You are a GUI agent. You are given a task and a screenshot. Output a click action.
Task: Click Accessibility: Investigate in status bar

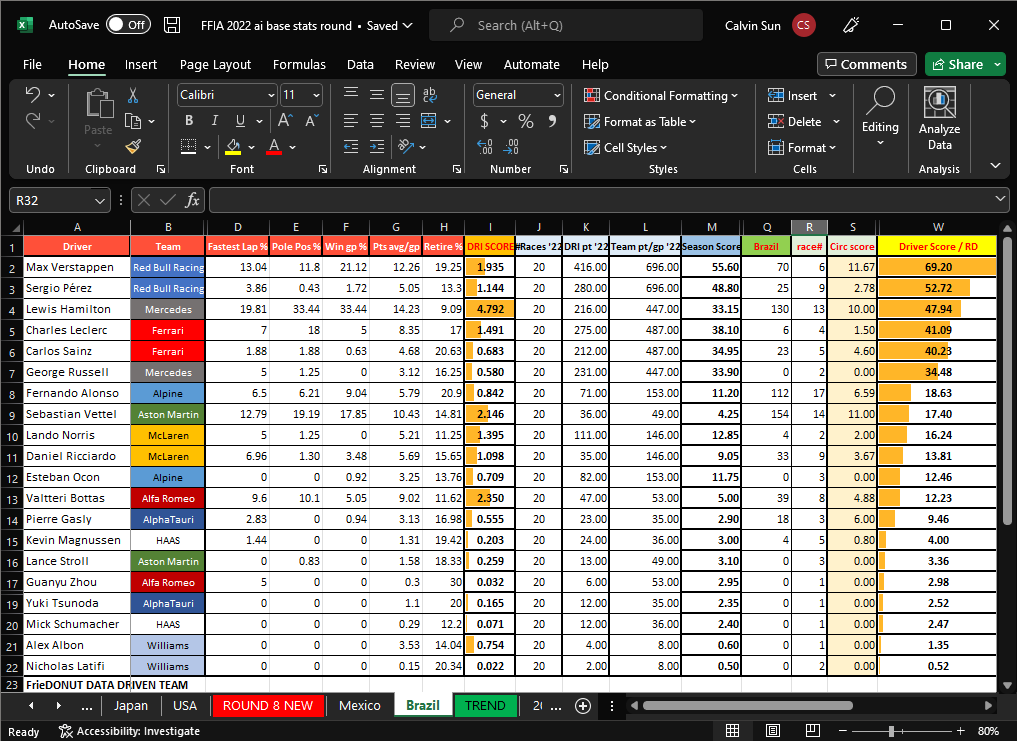pyautogui.click(x=129, y=731)
